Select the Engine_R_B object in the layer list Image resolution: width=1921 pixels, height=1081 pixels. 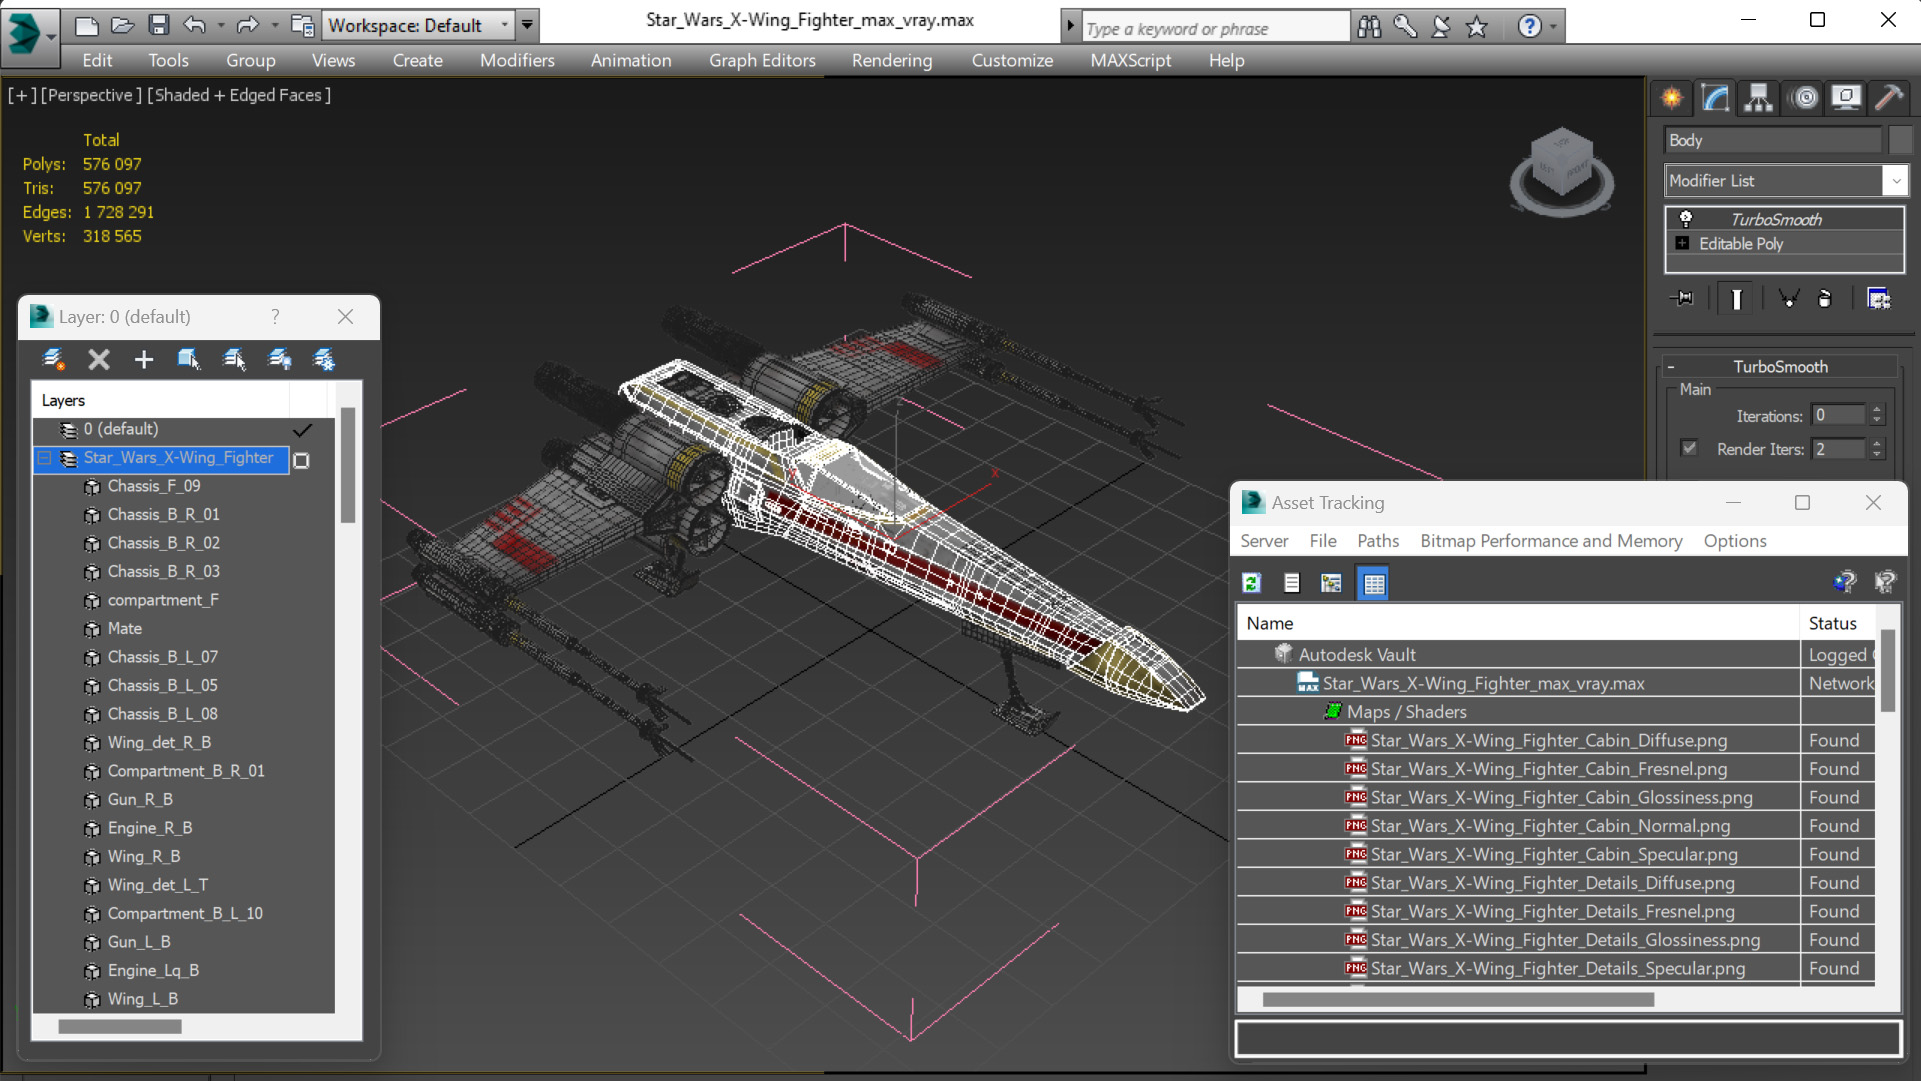(149, 828)
